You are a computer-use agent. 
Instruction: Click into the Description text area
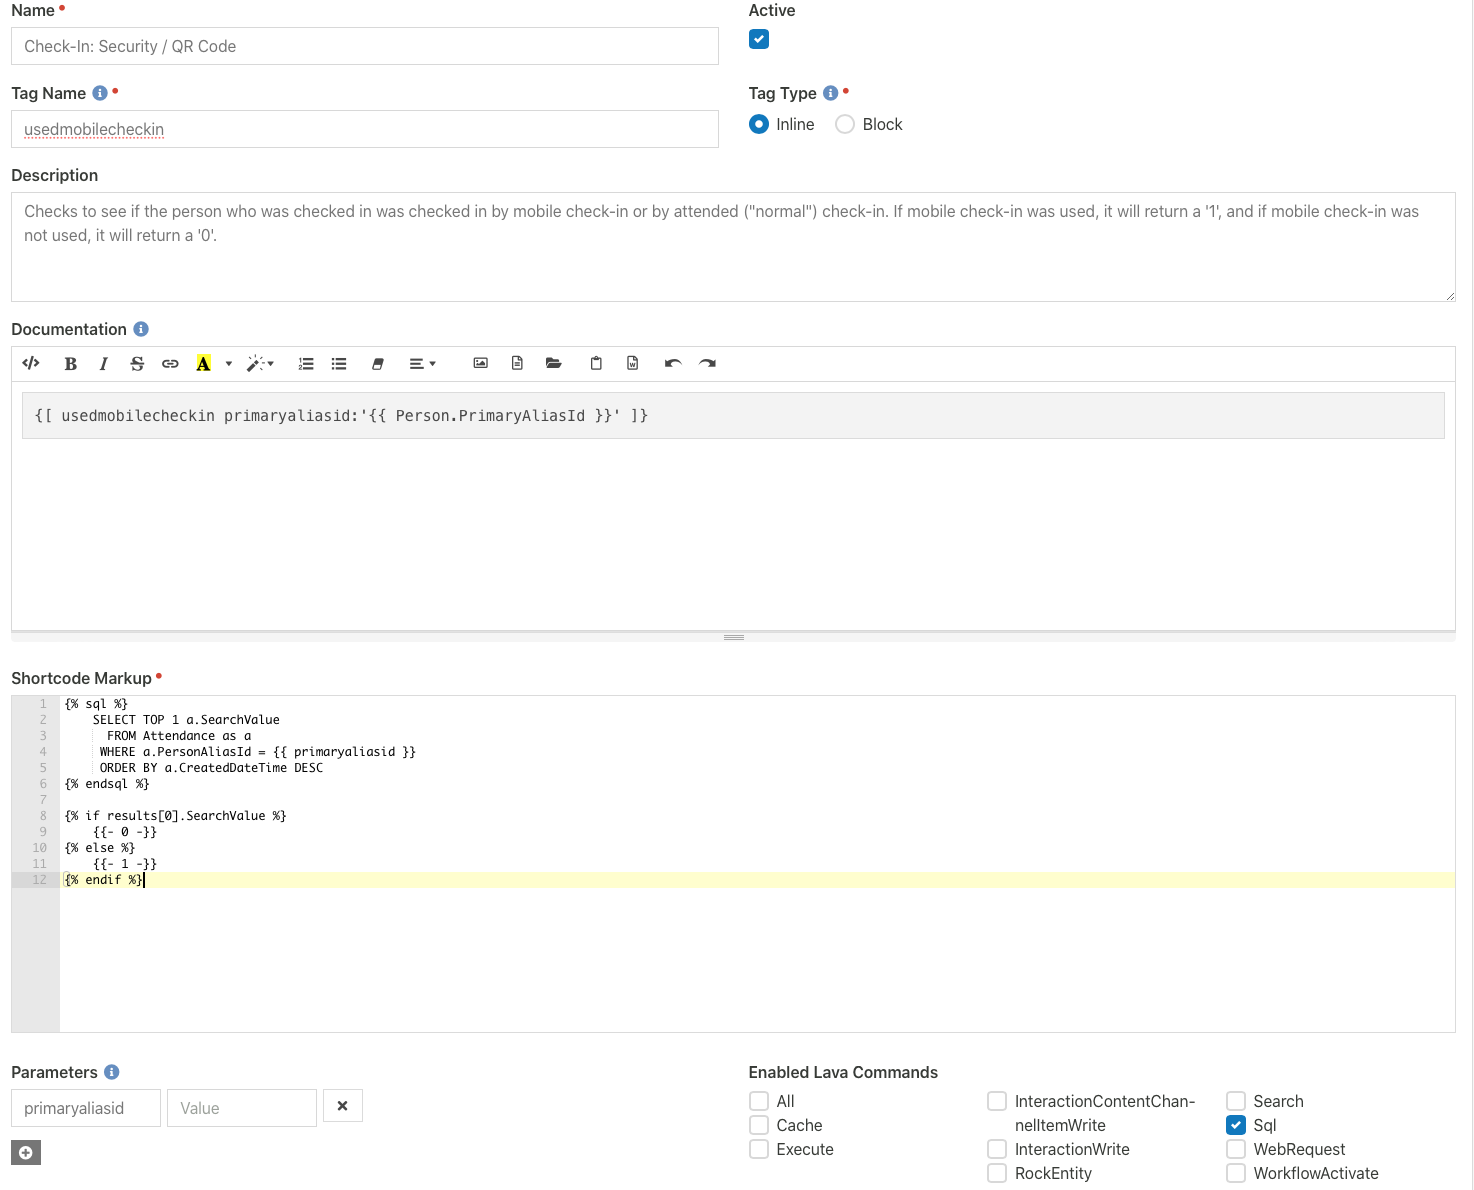[x=733, y=247]
